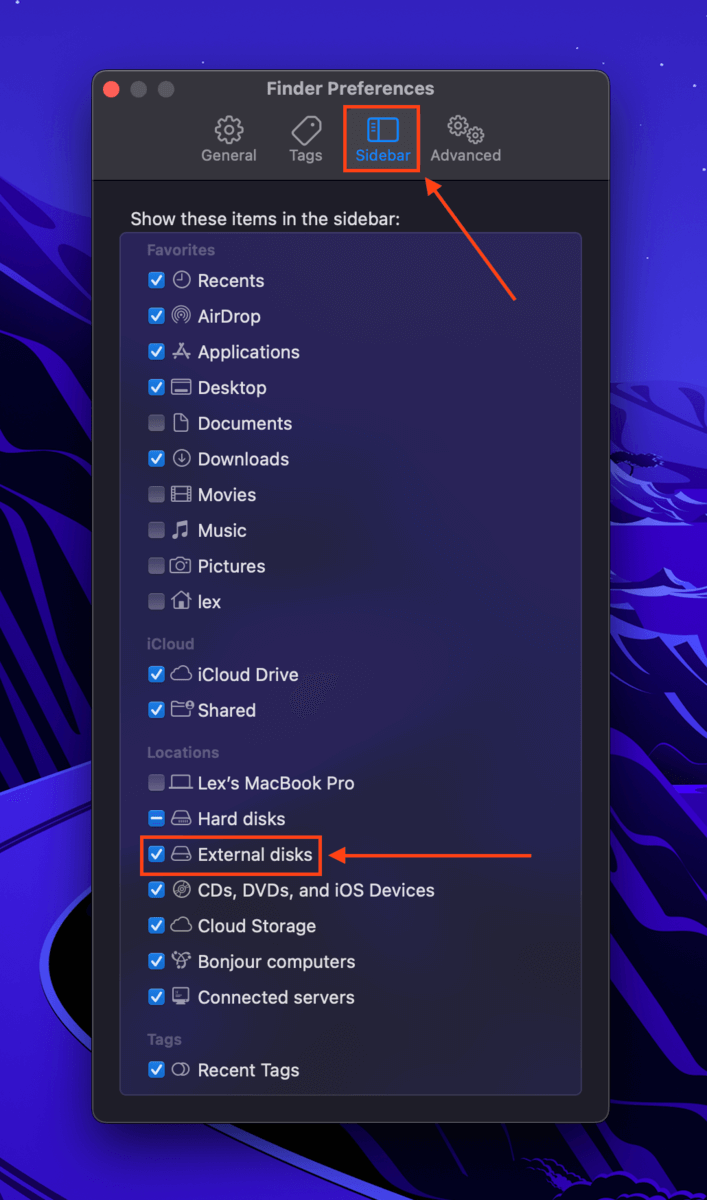Uncheck CDs, DVDs, and iOS Devices checkbox
Screen dimensions: 707x1200
click(156, 890)
